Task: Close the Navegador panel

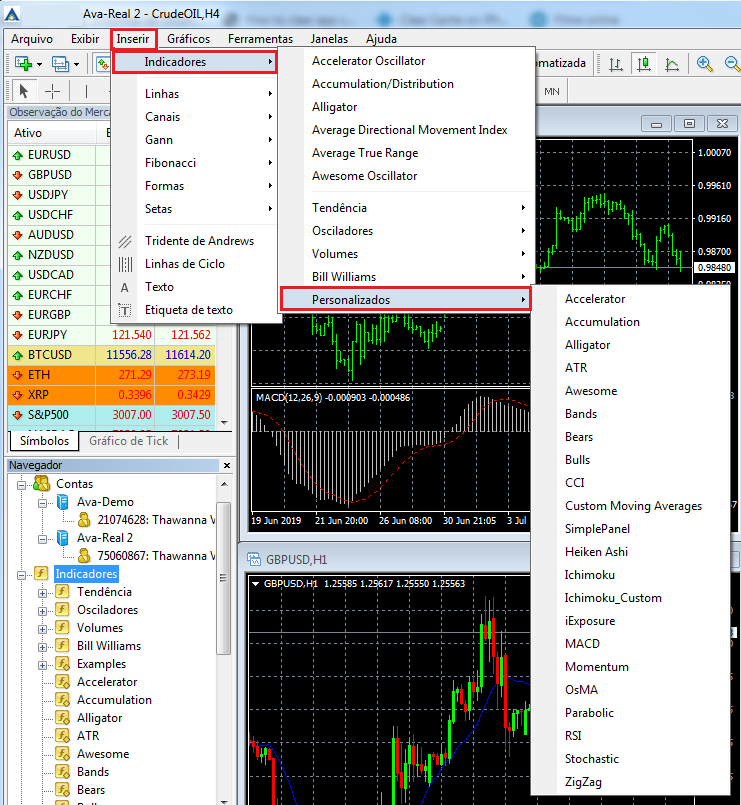Action: 227,466
